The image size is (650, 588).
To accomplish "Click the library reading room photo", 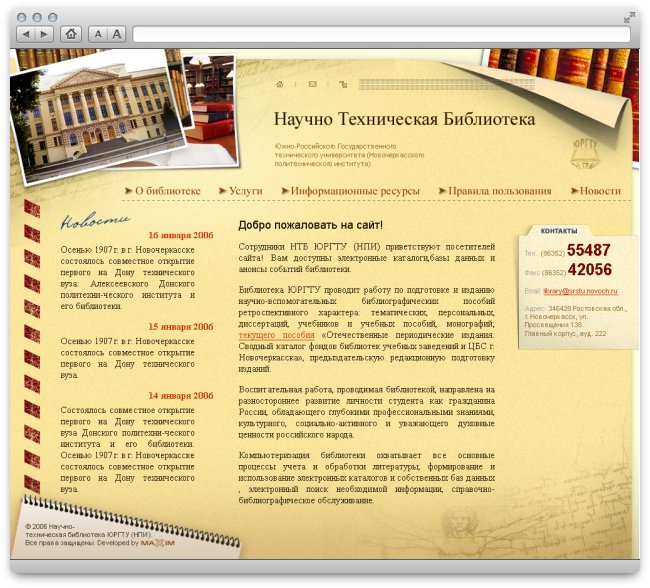I will click(212, 110).
